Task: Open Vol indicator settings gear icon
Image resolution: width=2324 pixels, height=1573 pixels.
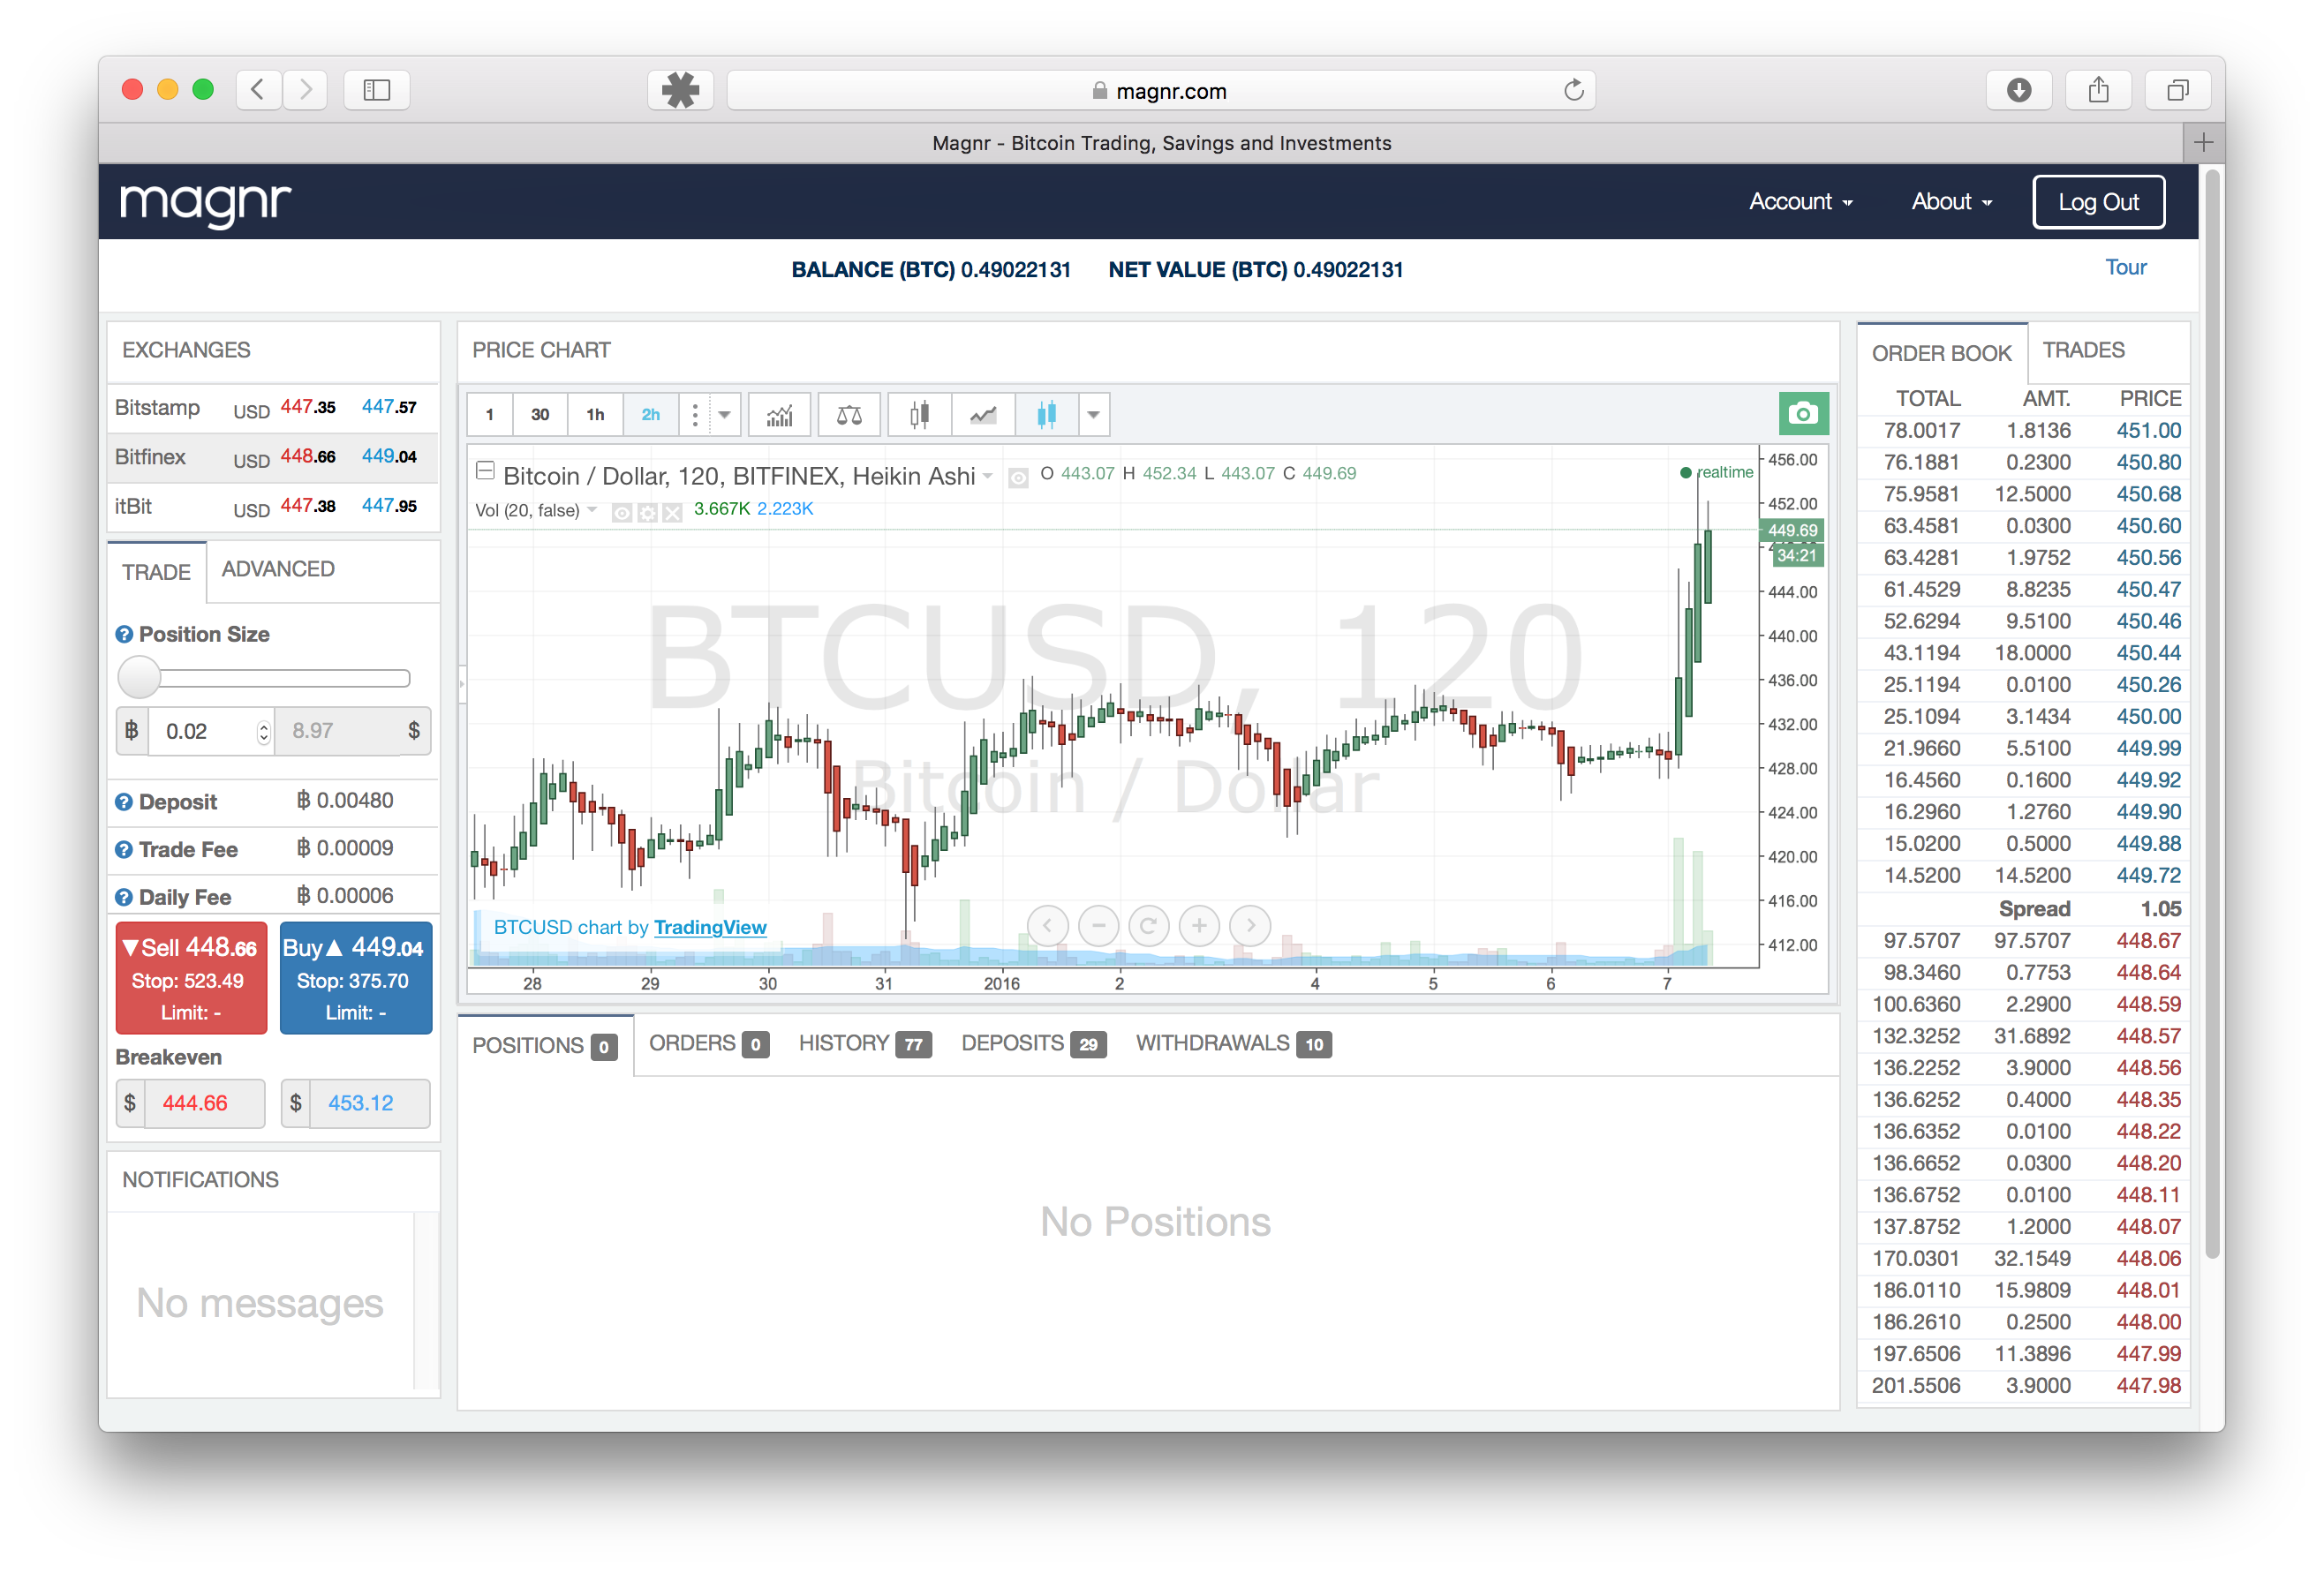Action: tap(647, 512)
